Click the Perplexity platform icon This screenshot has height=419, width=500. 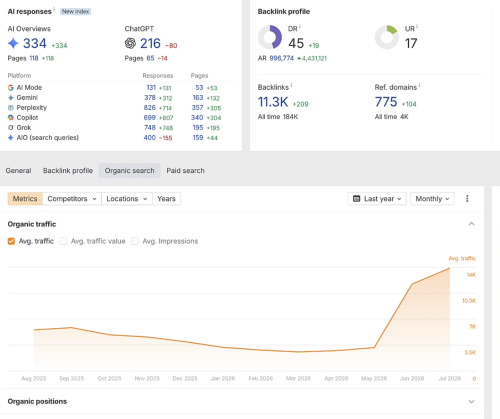pyautogui.click(x=11, y=108)
